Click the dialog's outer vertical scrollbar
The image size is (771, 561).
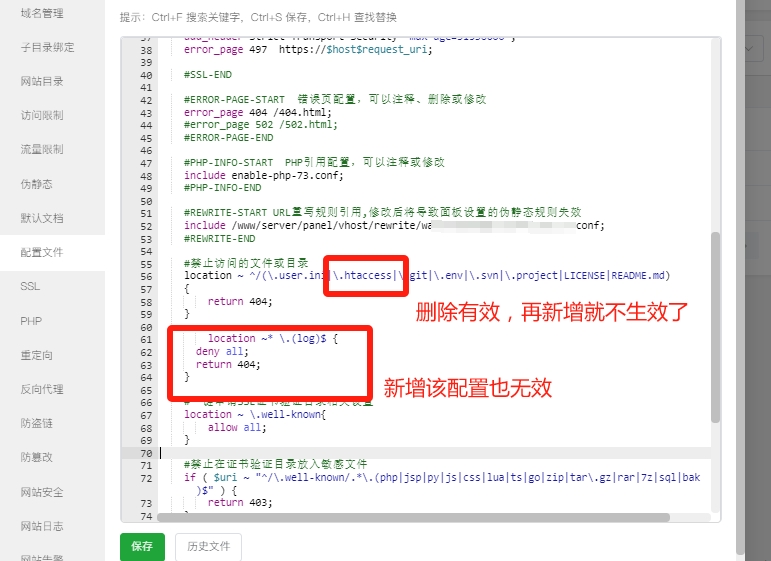coord(740,277)
